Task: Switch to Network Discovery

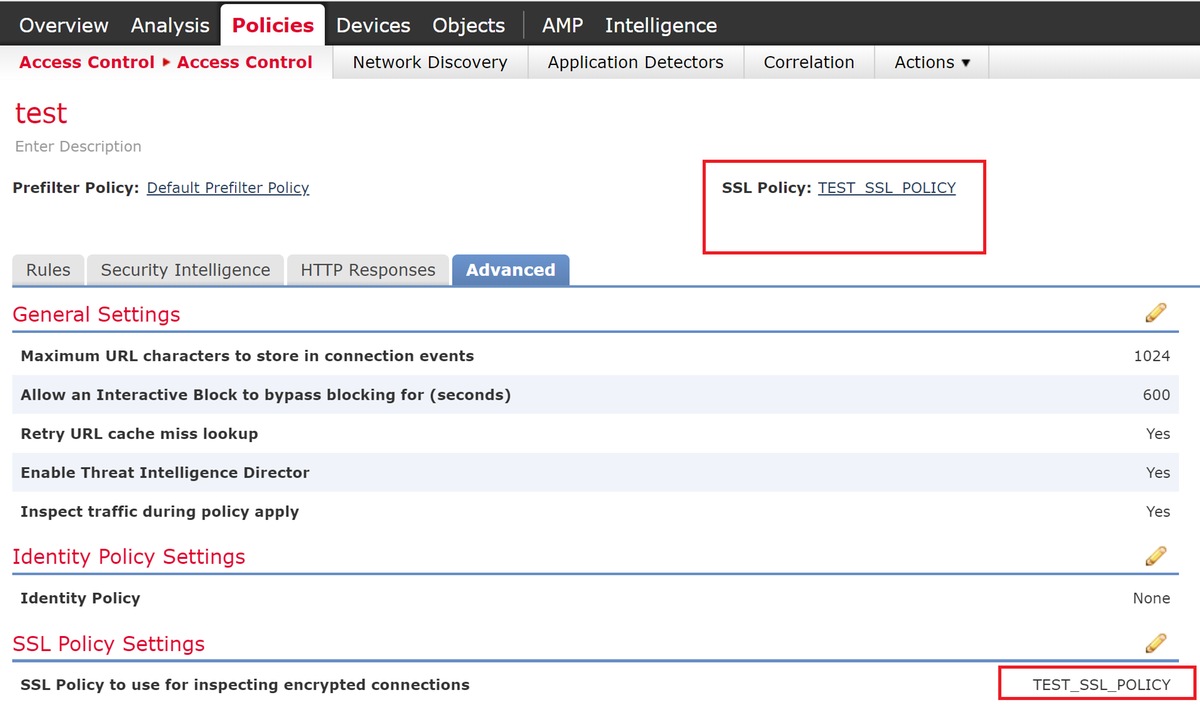Action: 429,62
